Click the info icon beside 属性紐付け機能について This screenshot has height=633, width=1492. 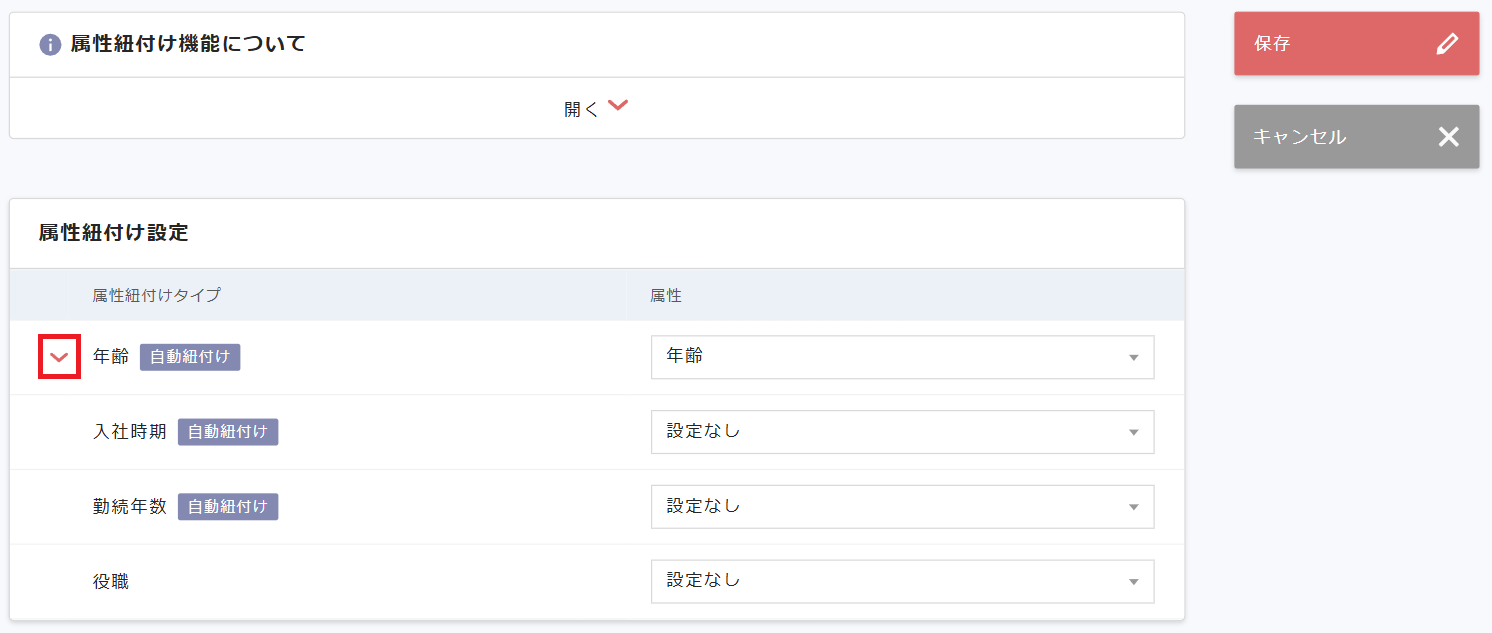(x=49, y=44)
